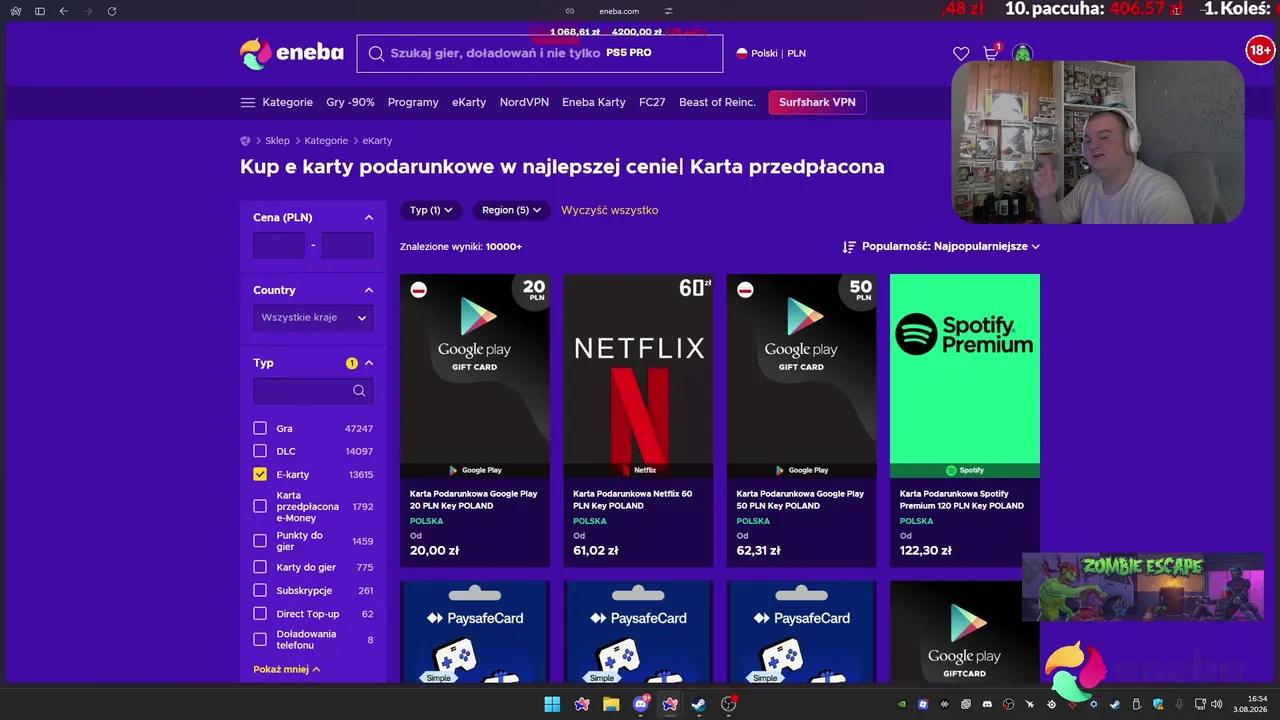Open the user profile avatar
The height and width of the screenshot is (720, 1280).
(x=1022, y=54)
